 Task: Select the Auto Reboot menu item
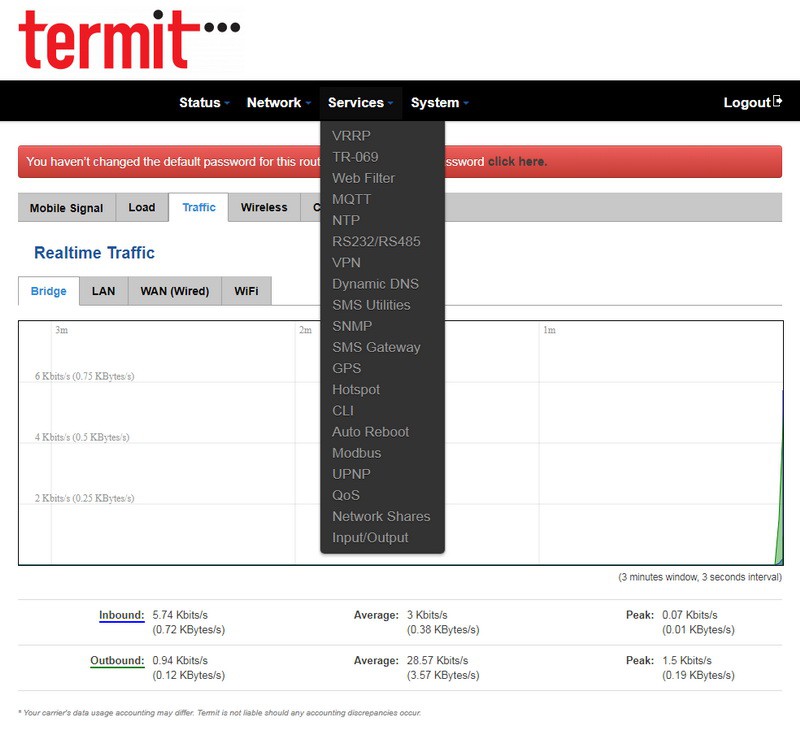tap(370, 432)
